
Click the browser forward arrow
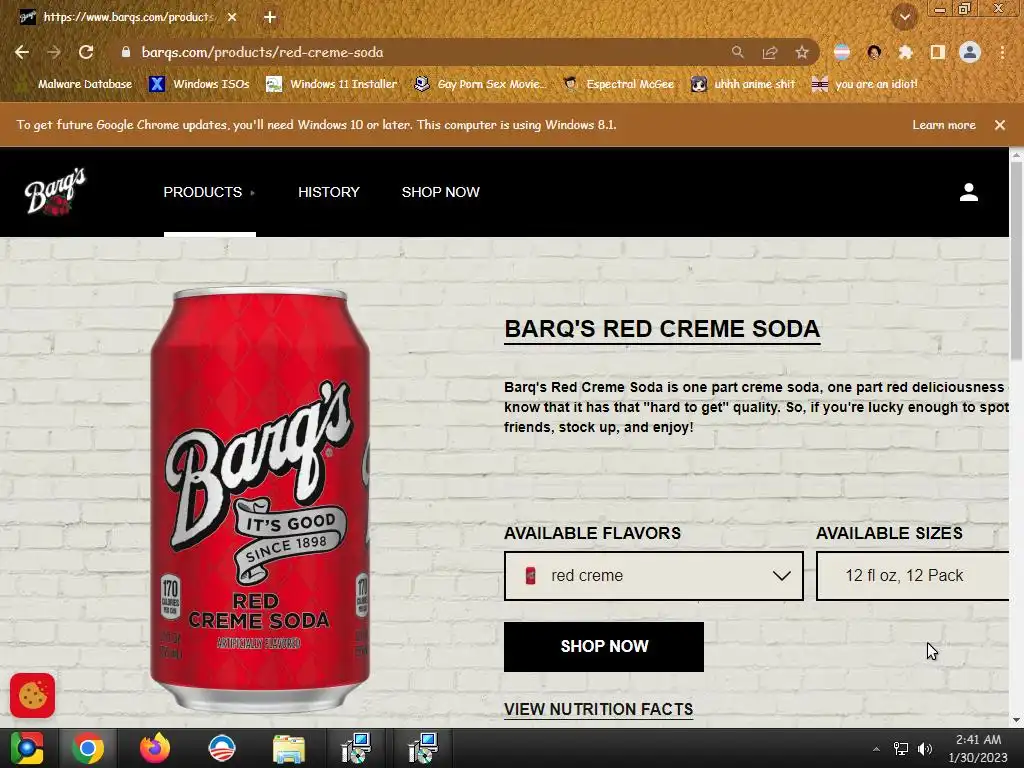click(54, 52)
